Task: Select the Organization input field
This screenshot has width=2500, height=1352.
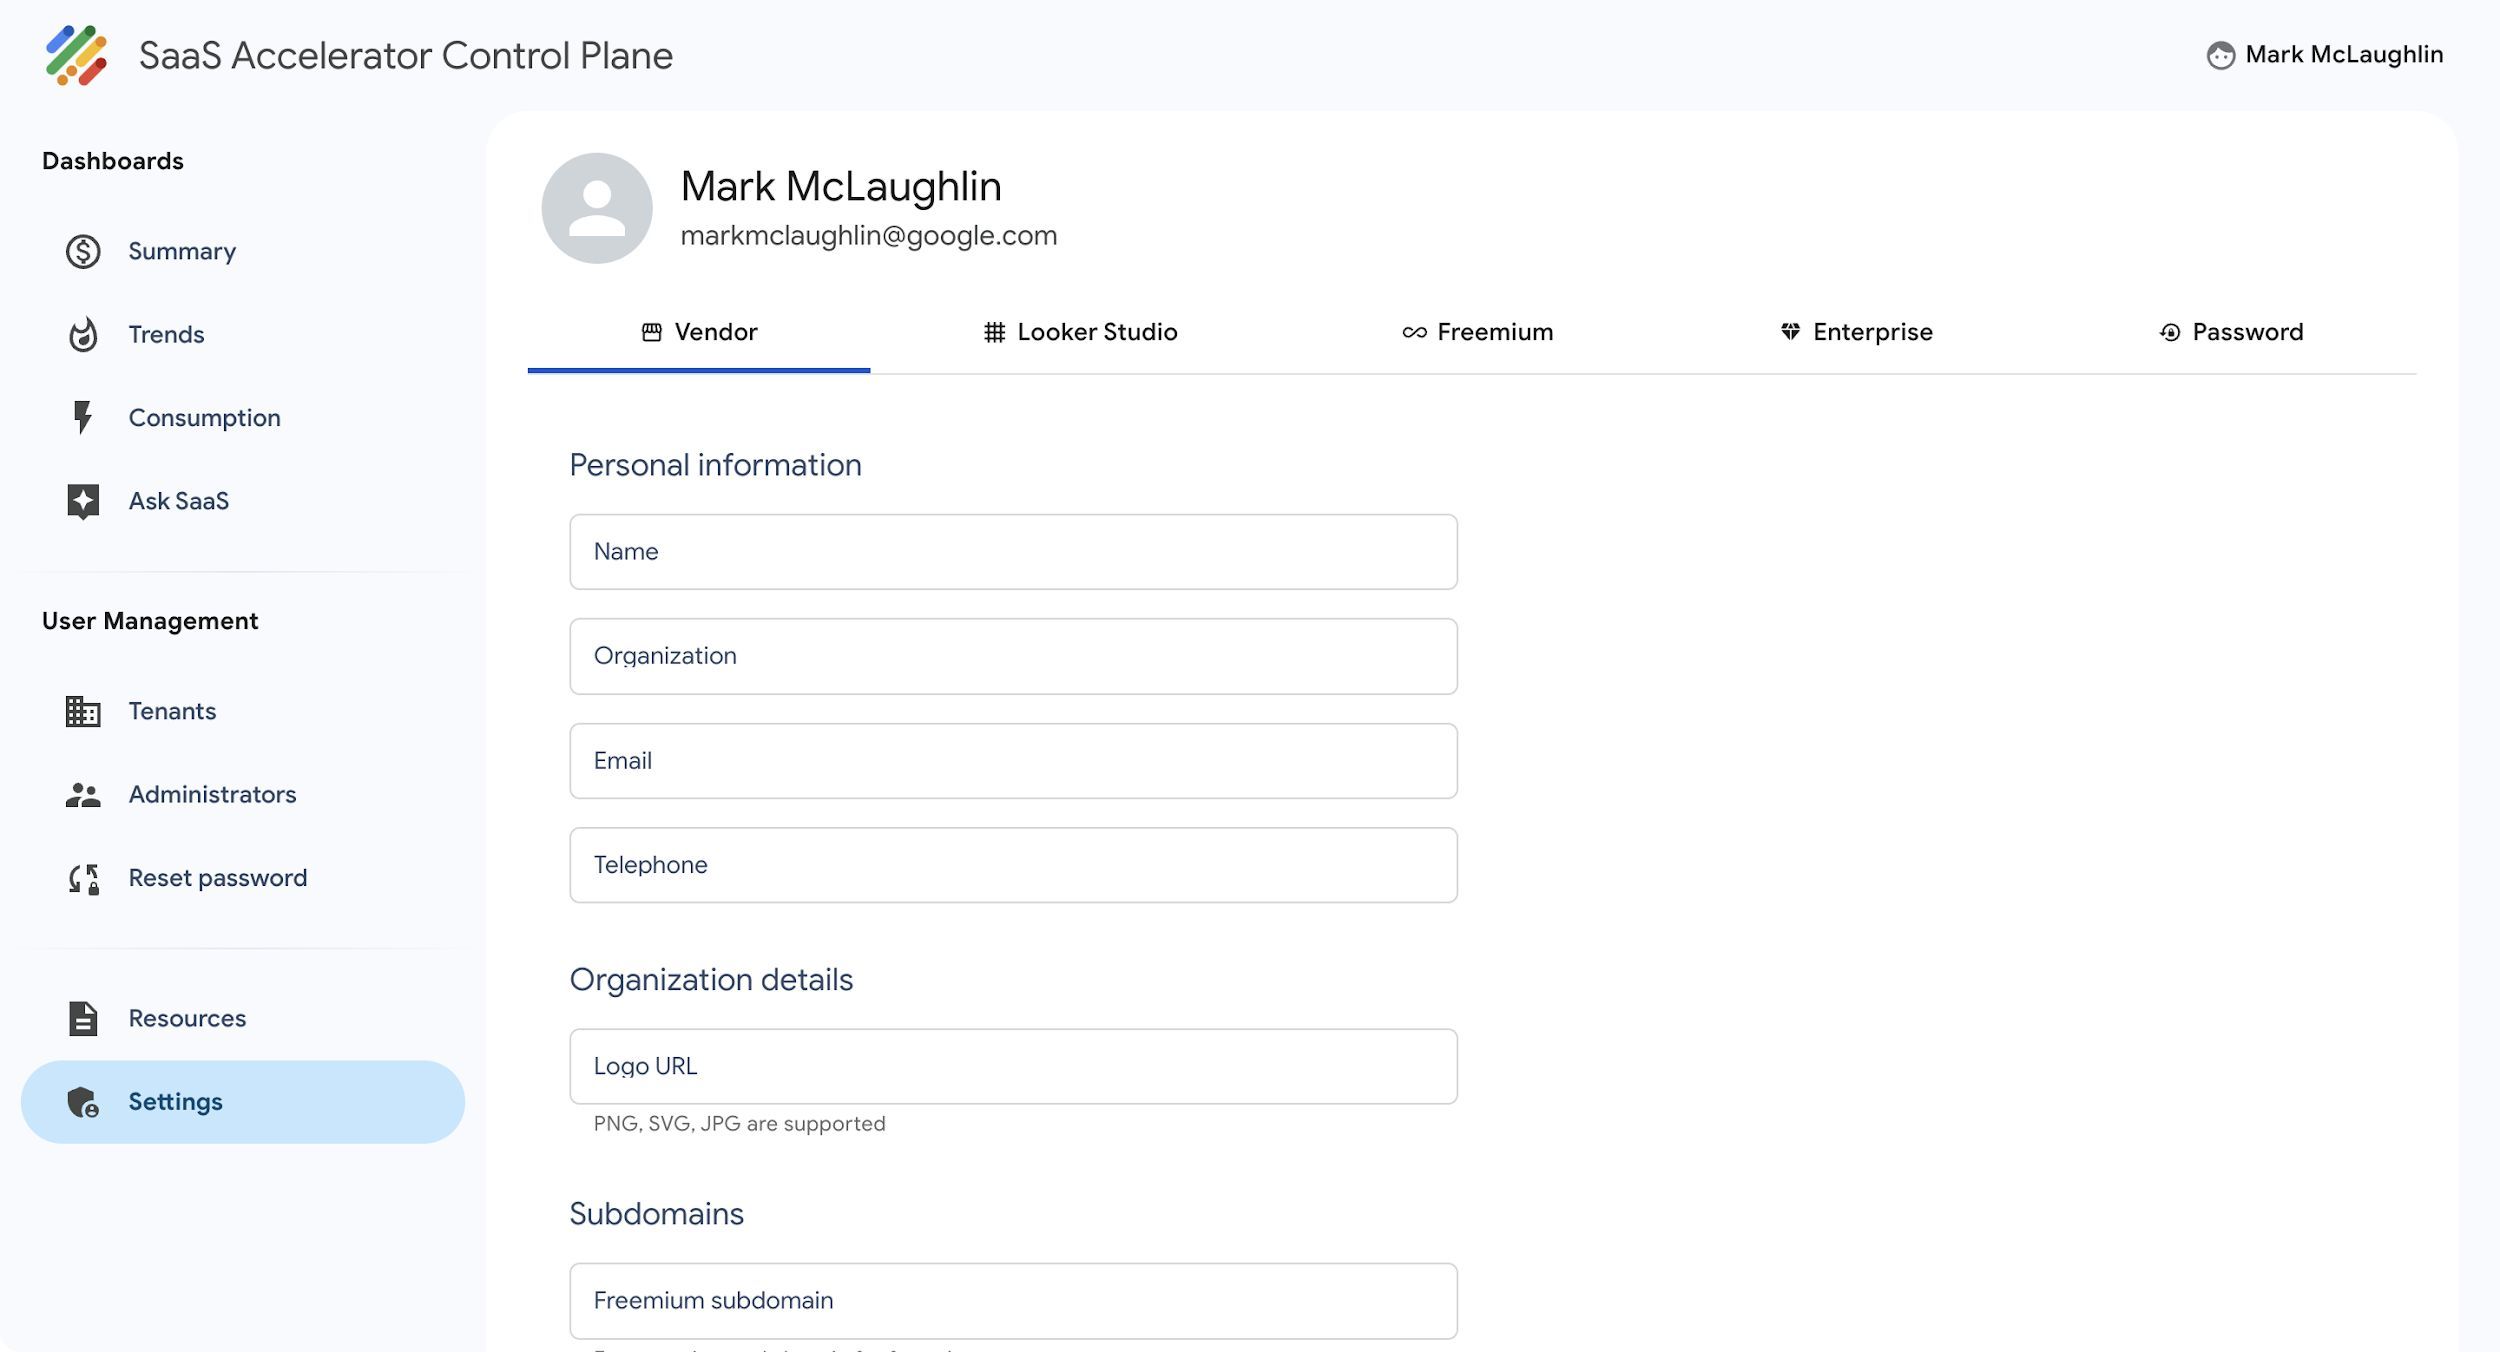Action: 1012,656
